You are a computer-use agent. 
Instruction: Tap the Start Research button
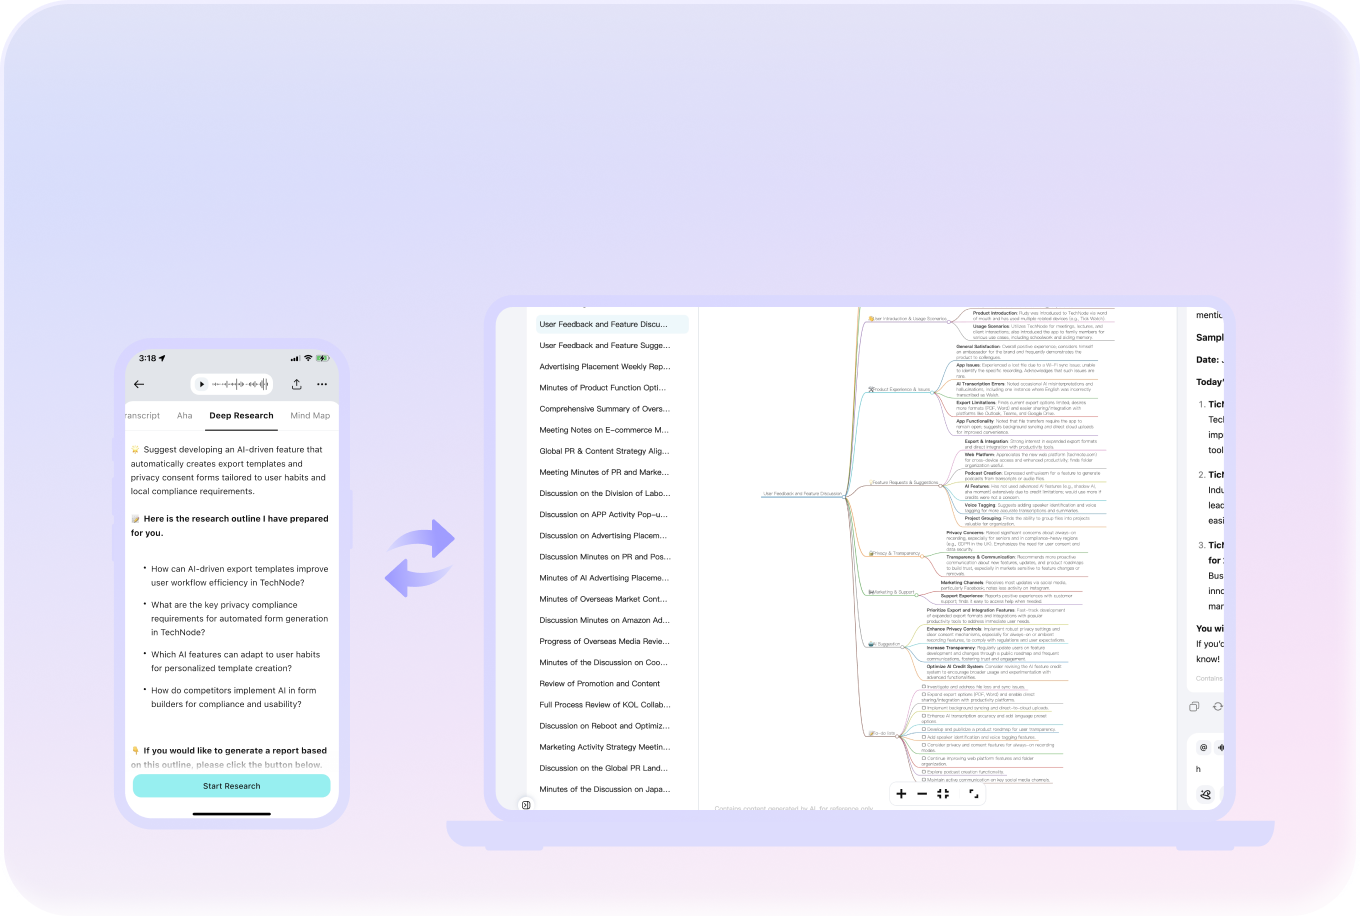(x=231, y=786)
